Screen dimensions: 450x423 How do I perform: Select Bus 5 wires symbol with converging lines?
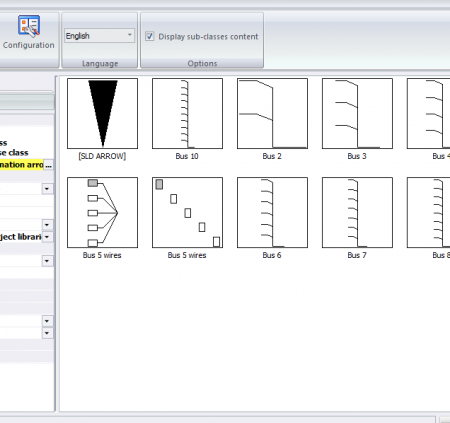click(x=102, y=212)
